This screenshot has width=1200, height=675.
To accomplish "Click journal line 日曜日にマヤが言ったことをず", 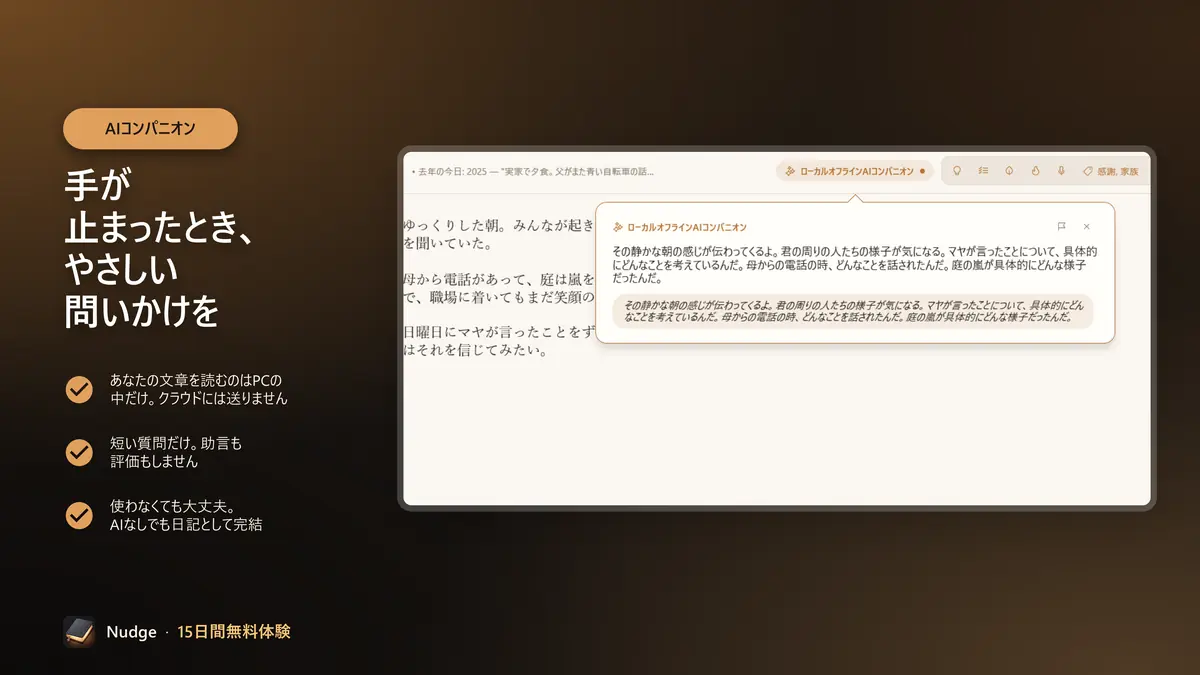I will point(499,332).
